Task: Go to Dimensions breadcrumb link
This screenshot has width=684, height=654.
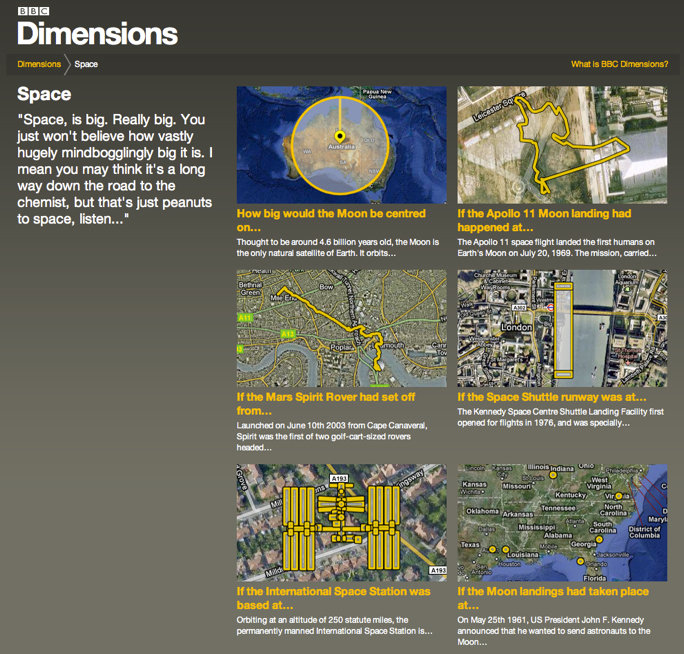Action: pos(39,64)
